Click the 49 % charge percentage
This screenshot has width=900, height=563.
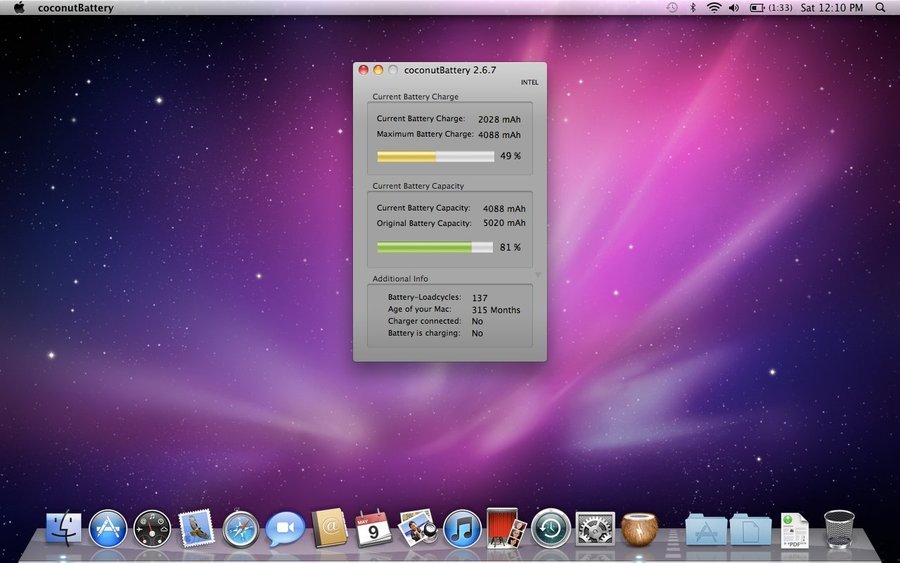(510, 156)
